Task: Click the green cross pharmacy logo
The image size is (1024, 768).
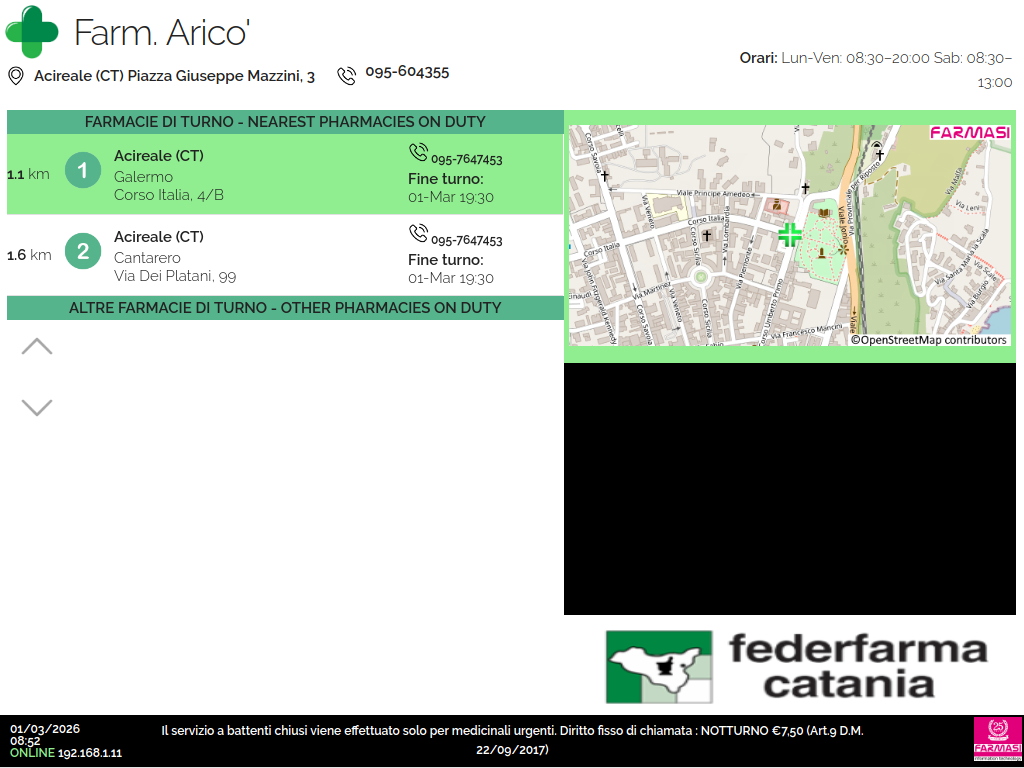Action: click(32, 32)
